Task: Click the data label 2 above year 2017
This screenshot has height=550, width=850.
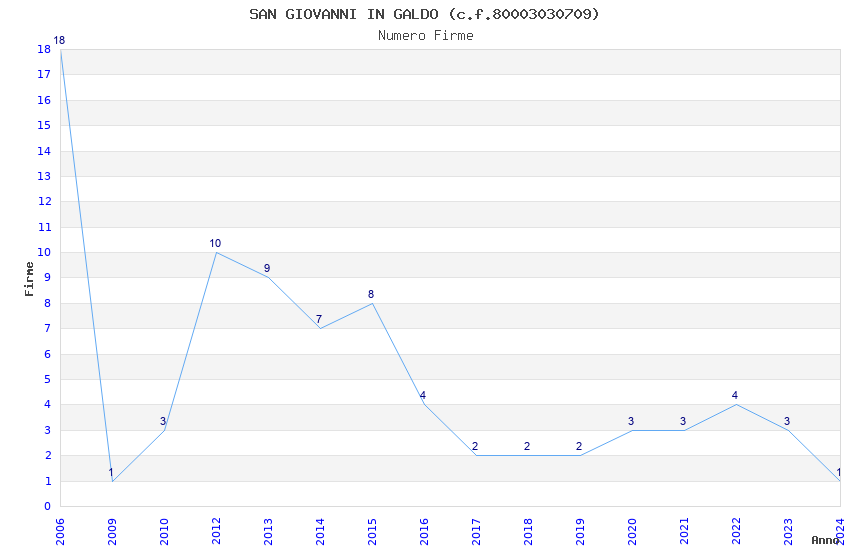Action: pyautogui.click(x=475, y=446)
